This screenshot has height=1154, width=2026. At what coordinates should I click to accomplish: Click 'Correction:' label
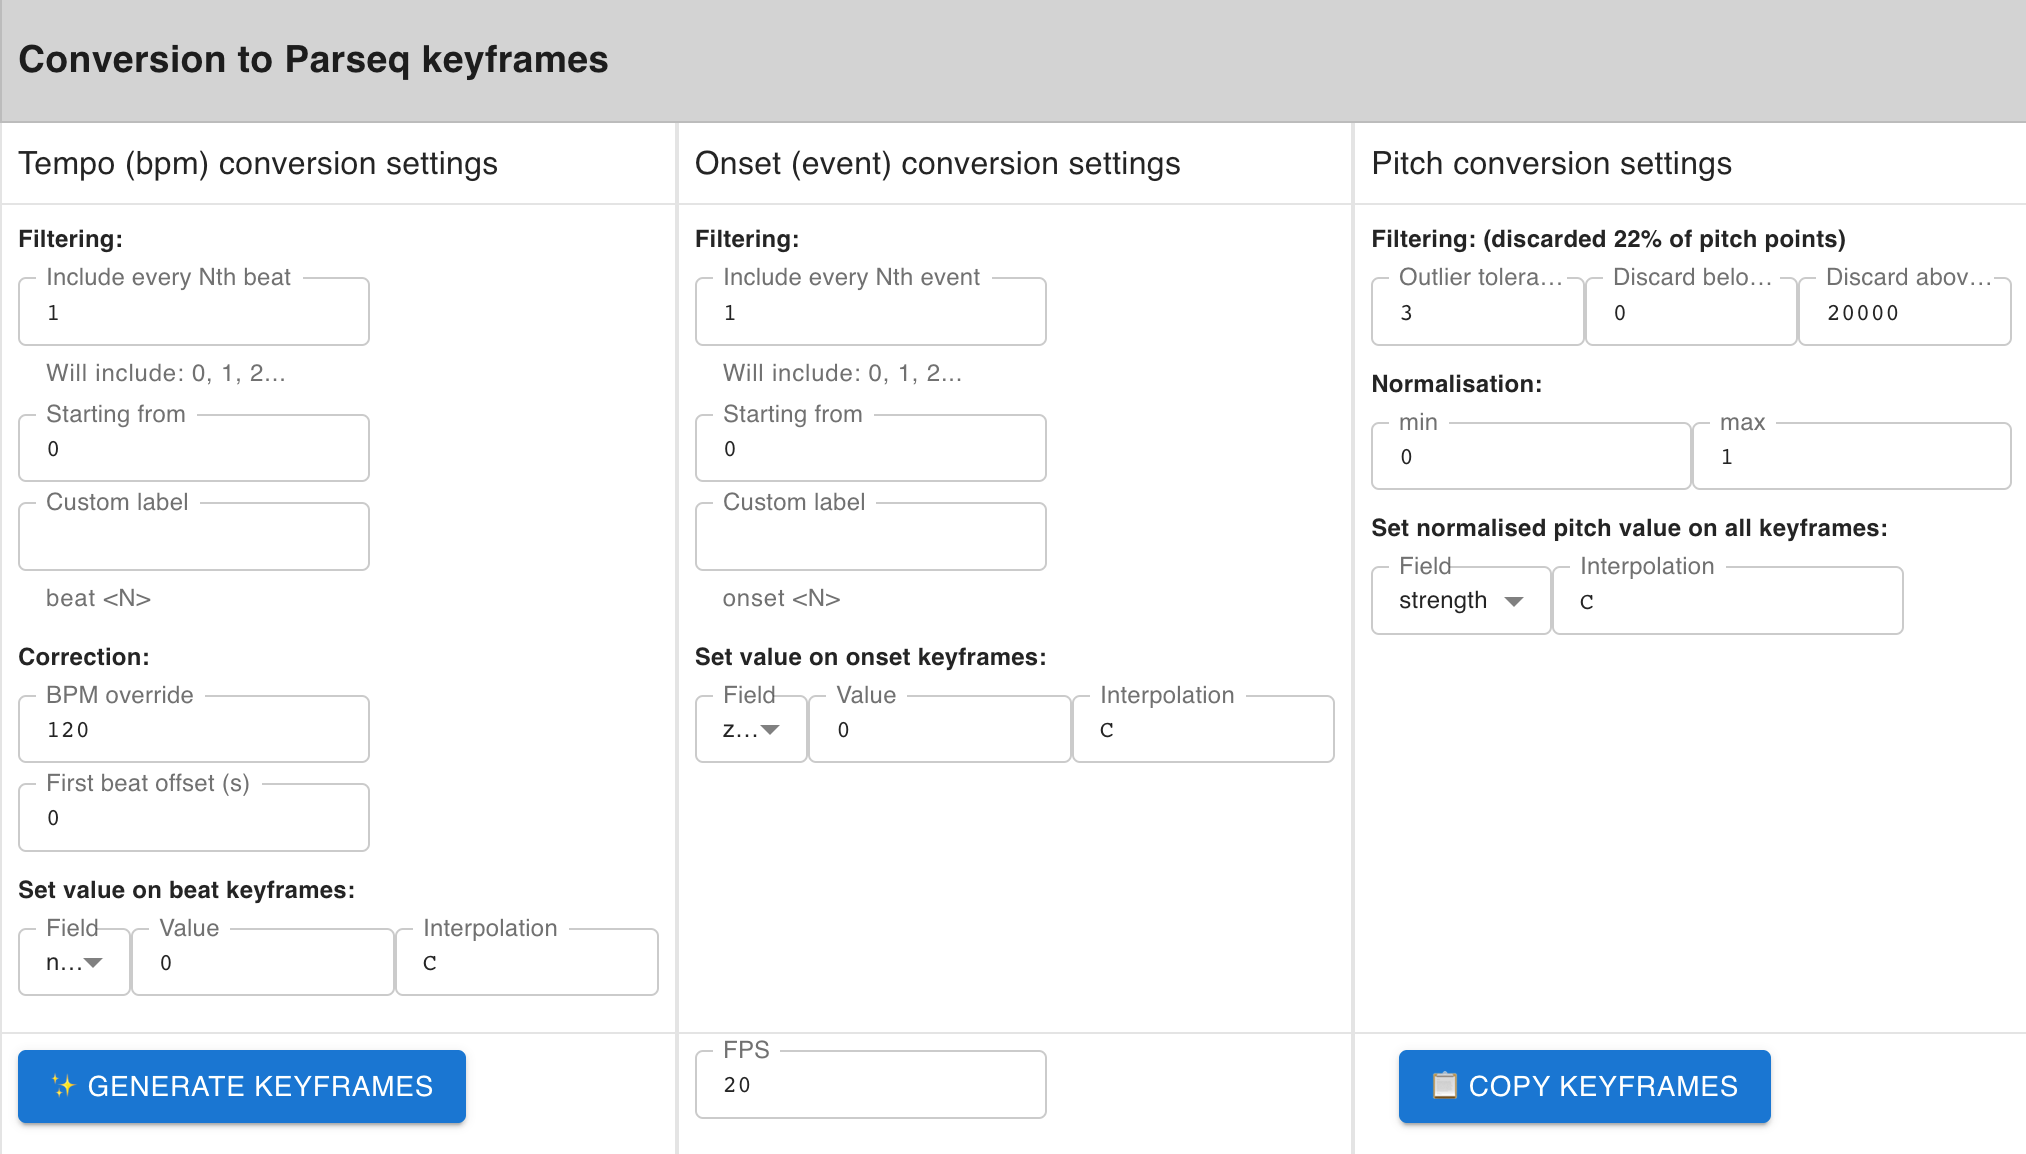coord(84,657)
